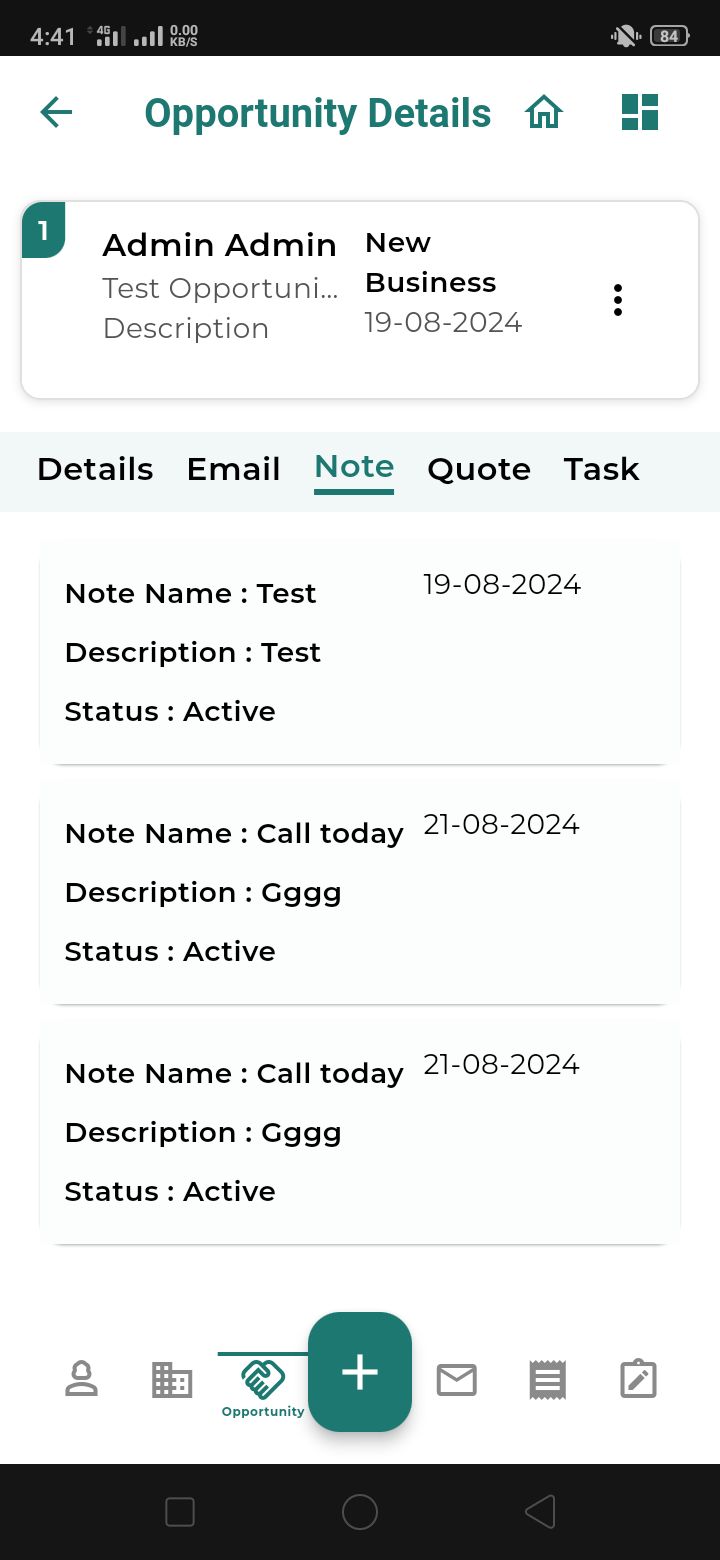Open company building icon in bottom bar

(172, 1379)
